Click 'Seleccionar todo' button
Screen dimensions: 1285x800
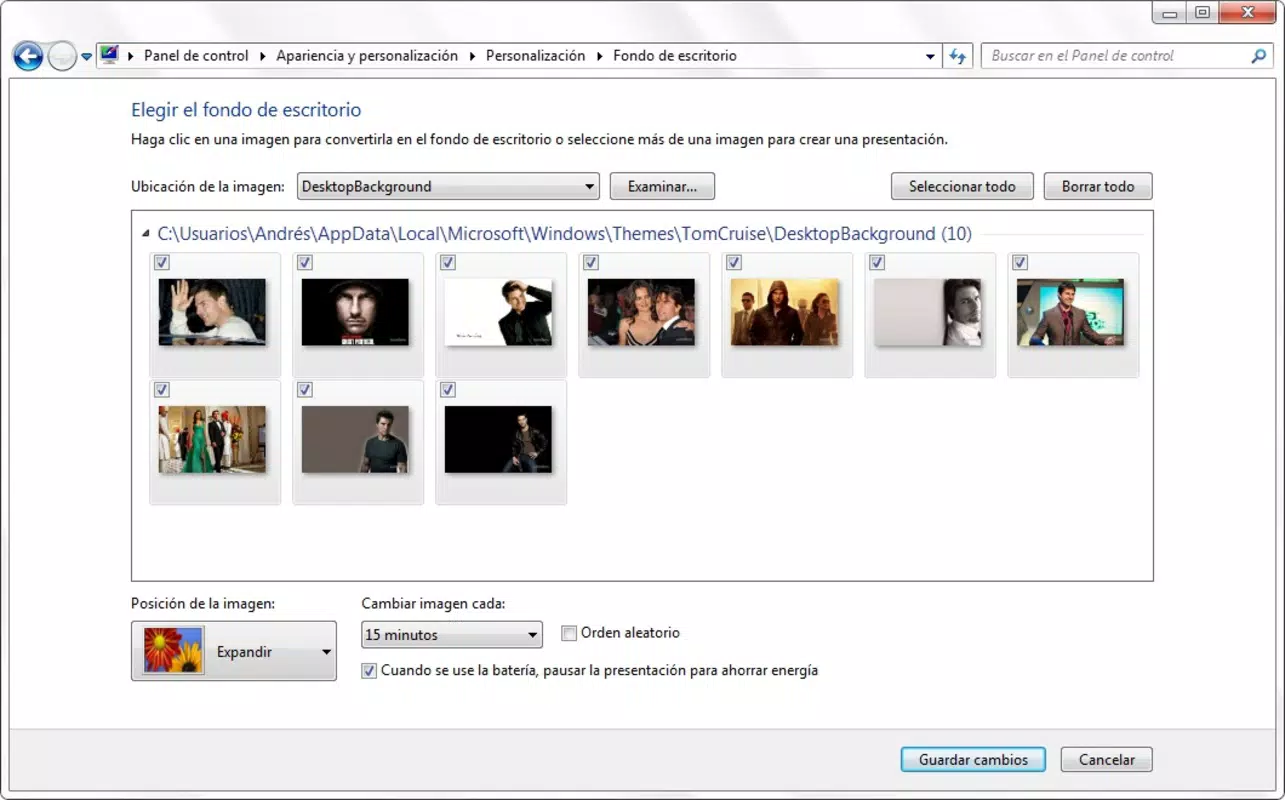pyautogui.click(x=962, y=186)
